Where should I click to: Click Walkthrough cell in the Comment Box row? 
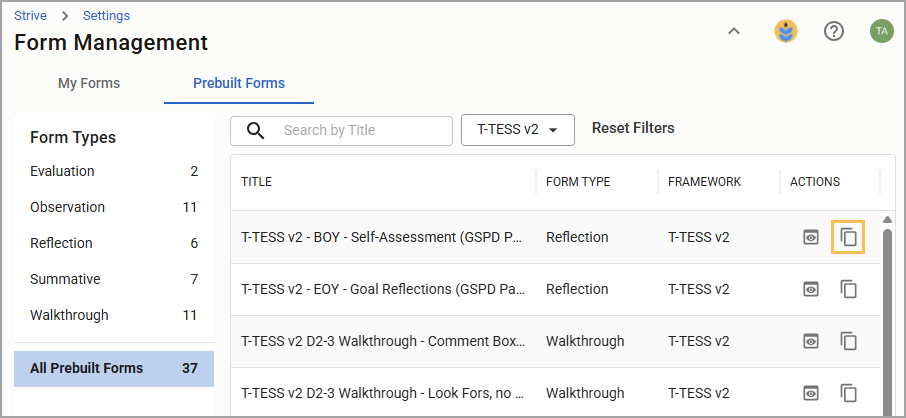pyautogui.click(x=585, y=341)
